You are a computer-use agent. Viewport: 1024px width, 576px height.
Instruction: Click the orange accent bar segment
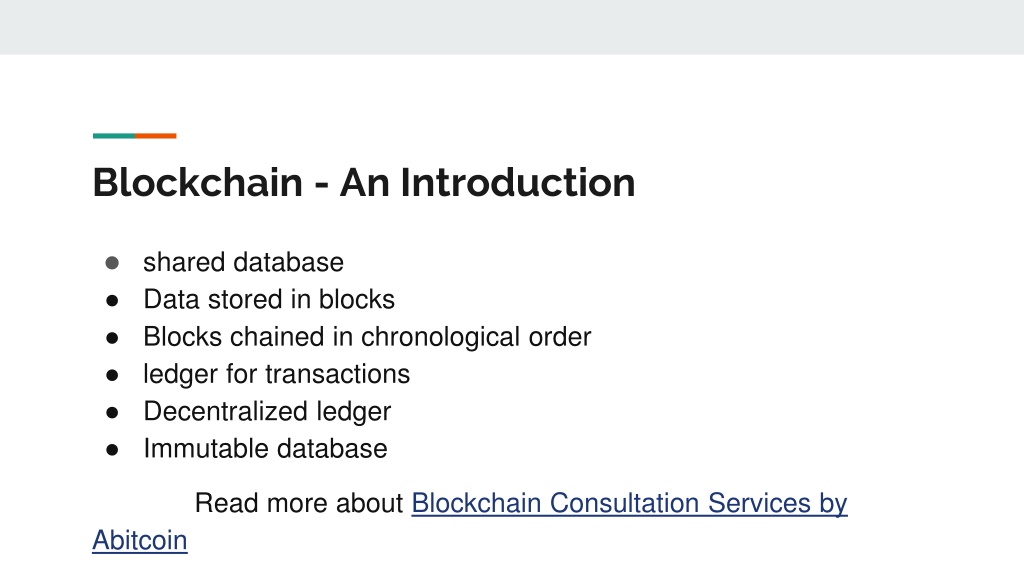[155, 136]
